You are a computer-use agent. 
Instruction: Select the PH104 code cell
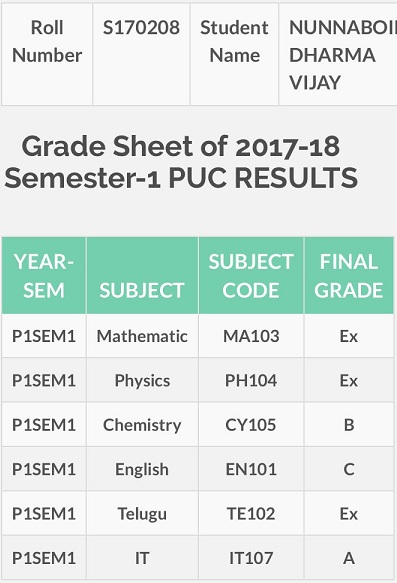pos(251,380)
